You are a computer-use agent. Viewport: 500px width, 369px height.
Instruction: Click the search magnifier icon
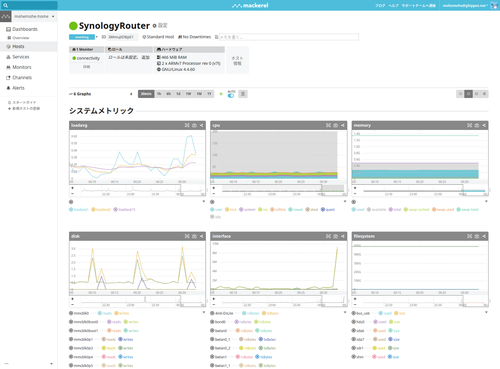click(x=5, y=5)
